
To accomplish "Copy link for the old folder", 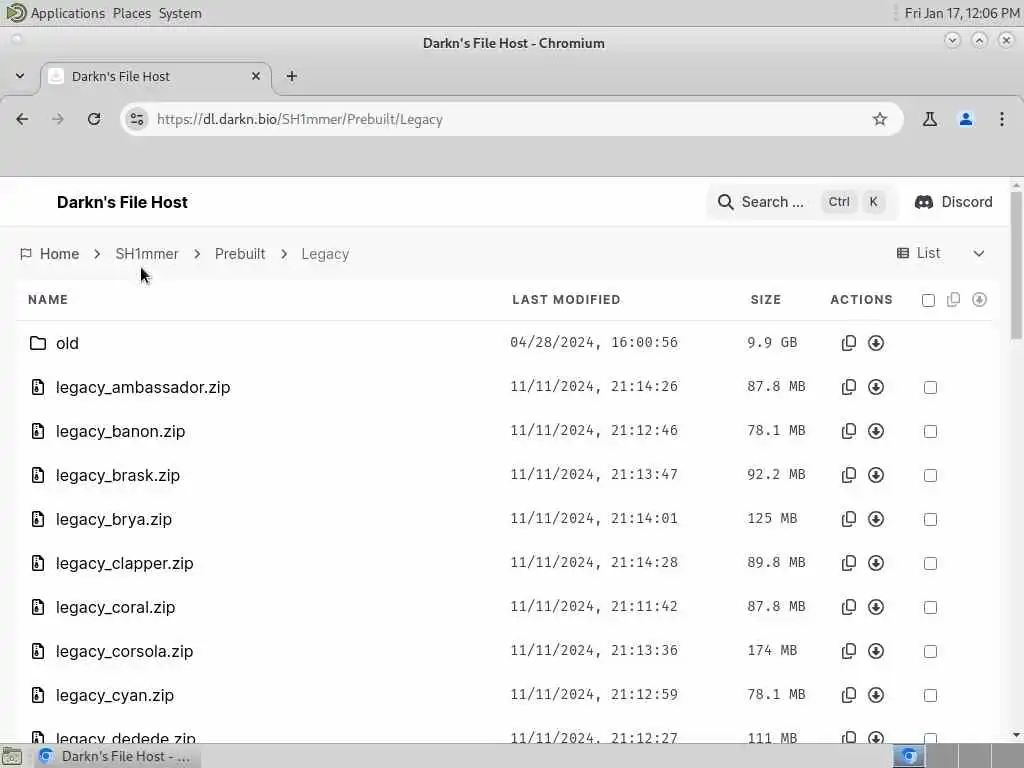I will 848,343.
